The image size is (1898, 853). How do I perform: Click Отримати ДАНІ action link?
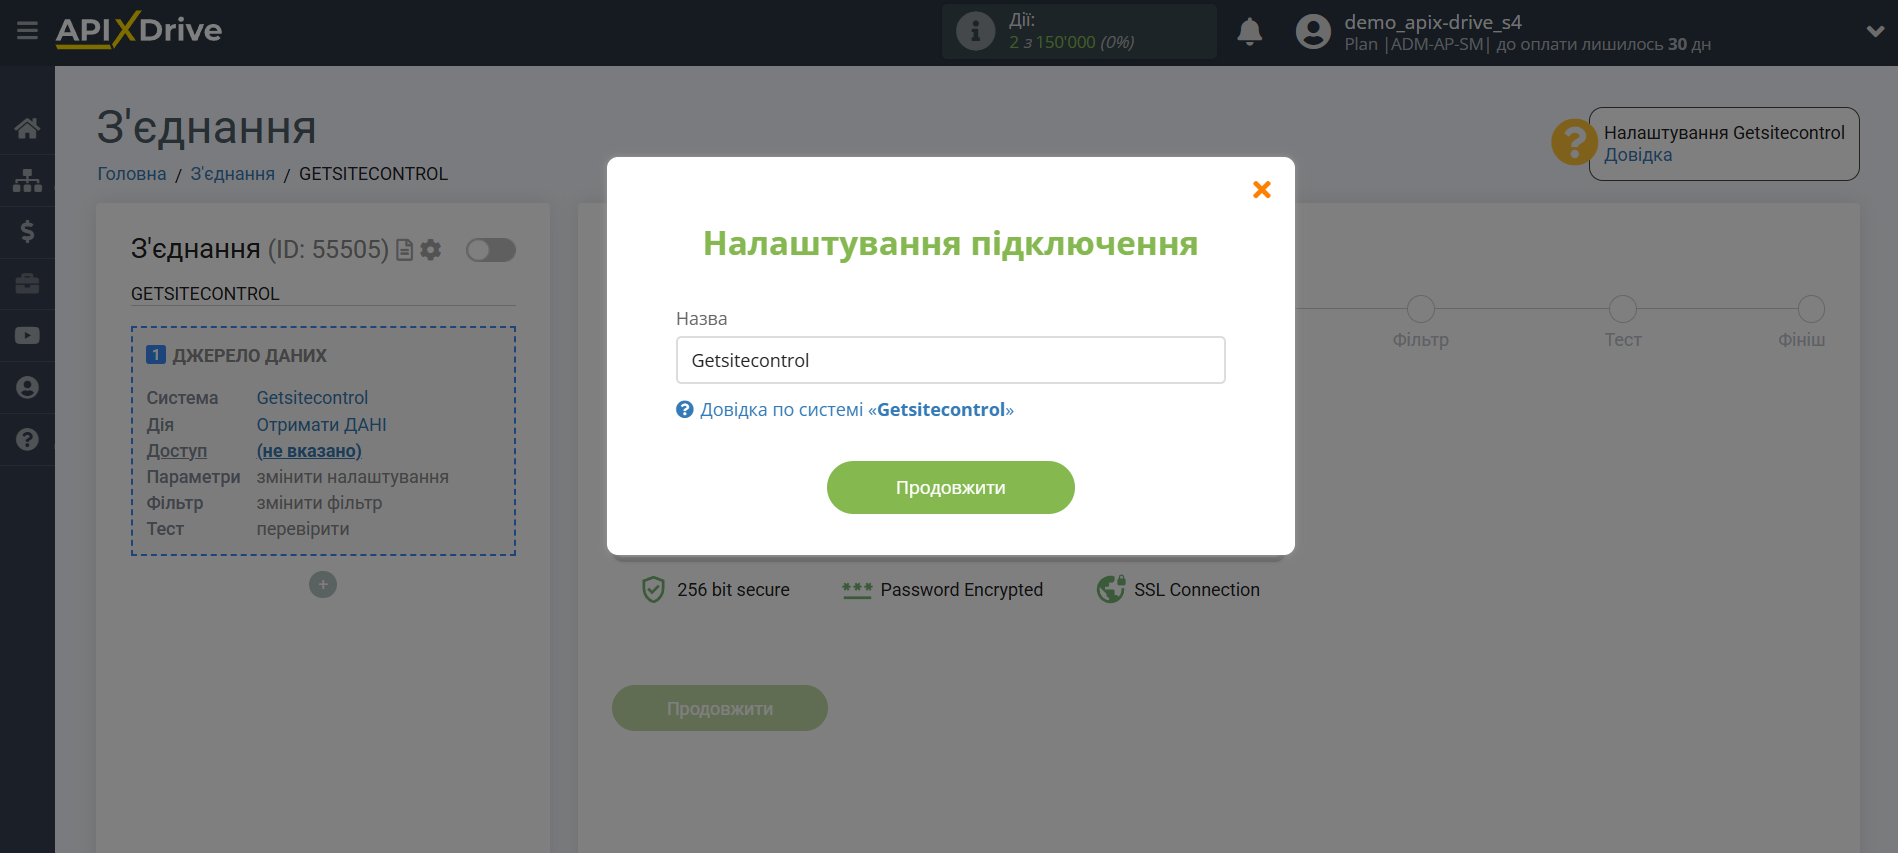tap(321, 425)
